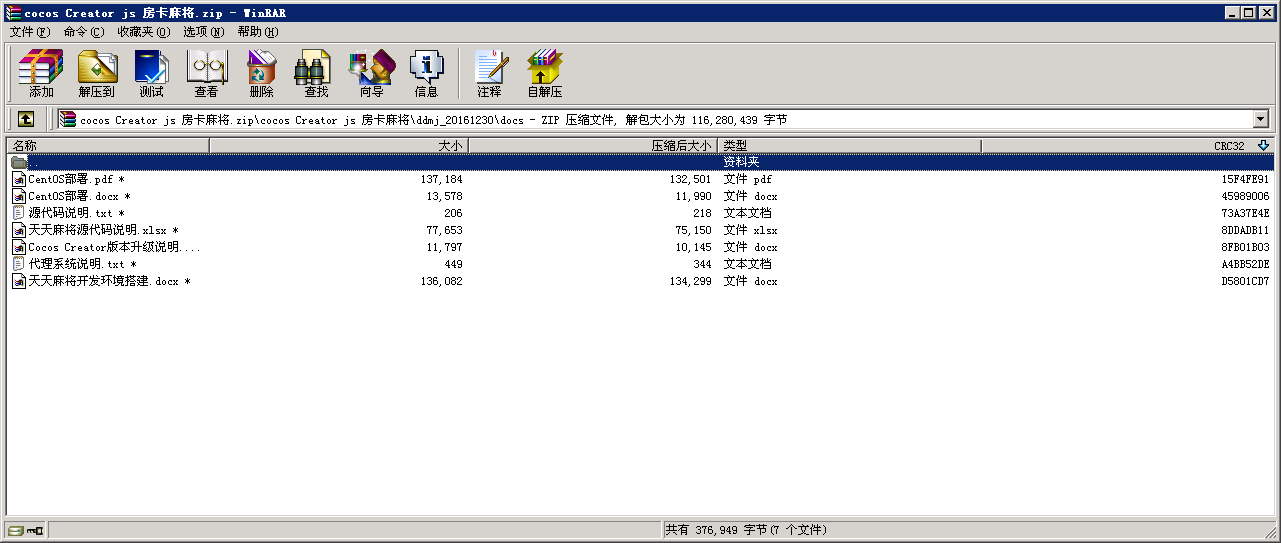Image resolution: width=1281 pixels, height=543 pixels.
Task: Open the File (文件) menu
Action: (x=29, y=32)
